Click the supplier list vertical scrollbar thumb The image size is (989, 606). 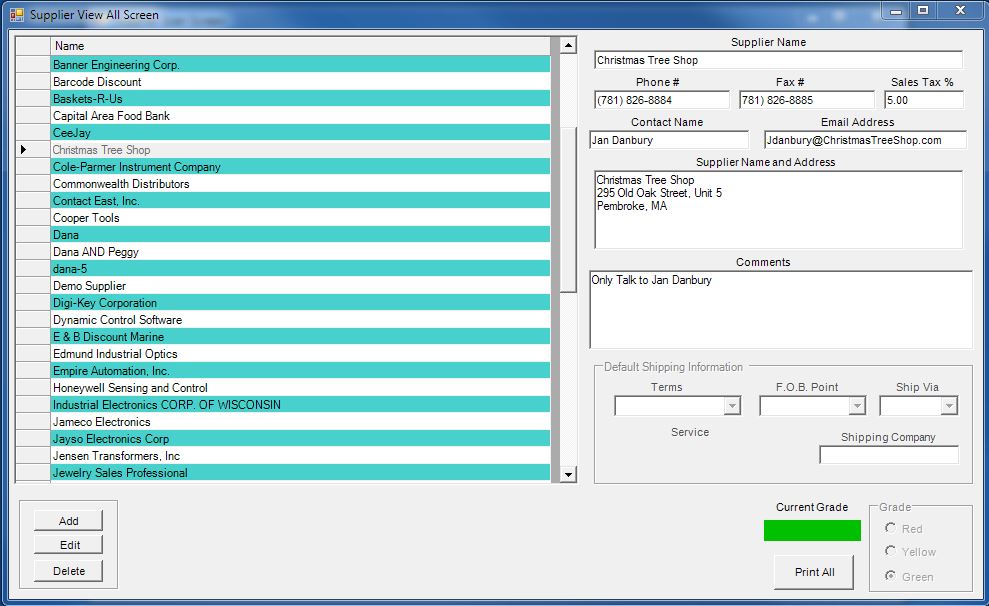[568, 210]
